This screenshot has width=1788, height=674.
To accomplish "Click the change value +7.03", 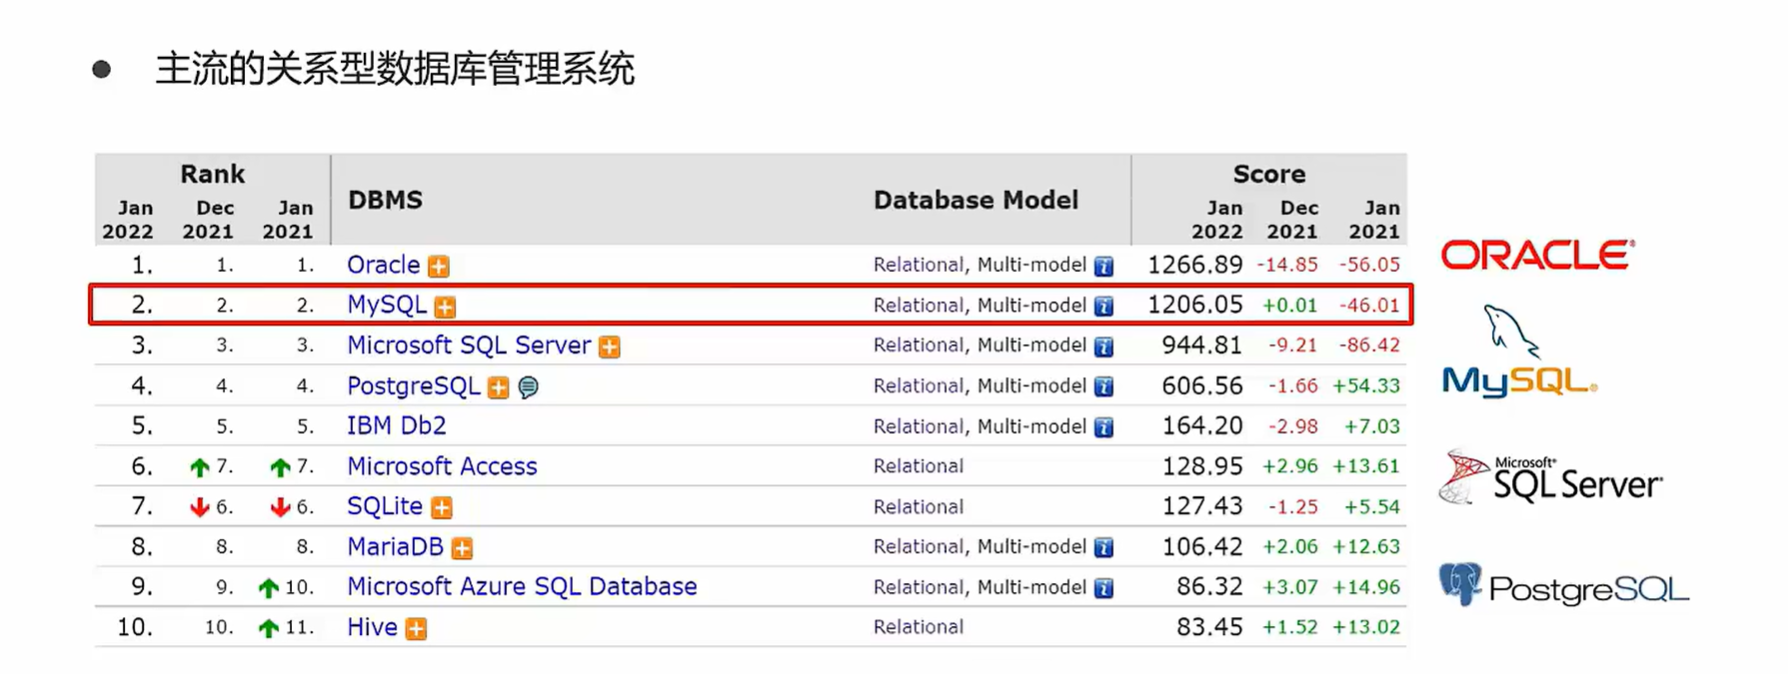I will [x=1371, y=426].
